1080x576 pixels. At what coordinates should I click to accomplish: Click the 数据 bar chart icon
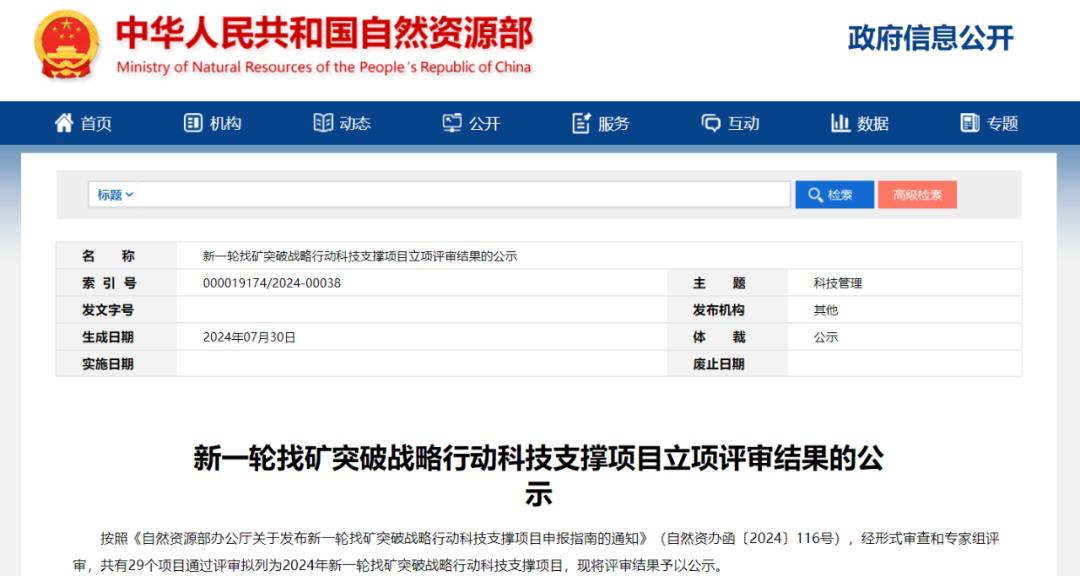coord(840,123)
